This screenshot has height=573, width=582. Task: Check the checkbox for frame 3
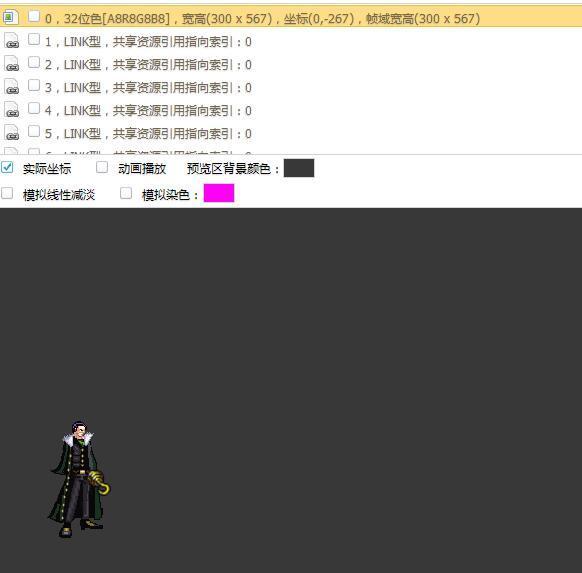(34, 85)
